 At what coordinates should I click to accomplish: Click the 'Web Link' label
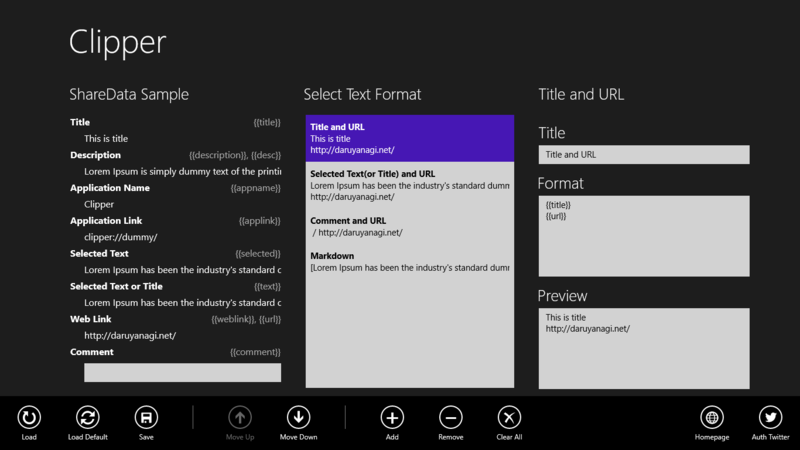click(91, 319)
